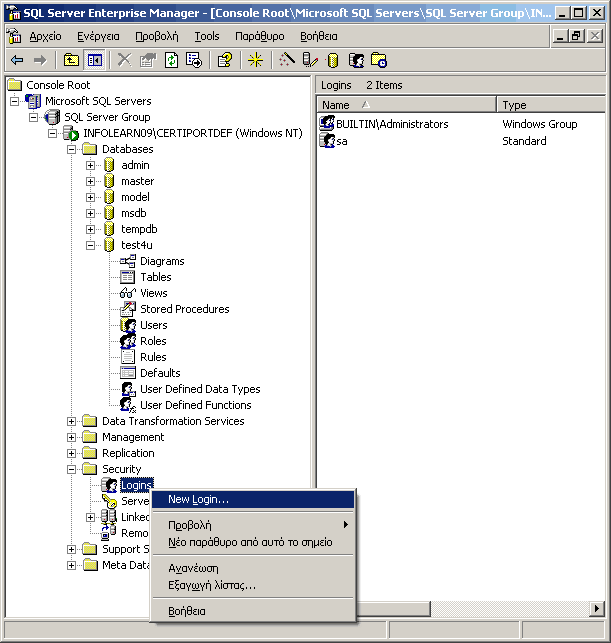Click the Forward arrow toolbar icon
The image size is (611, 643).
(40, 60)
